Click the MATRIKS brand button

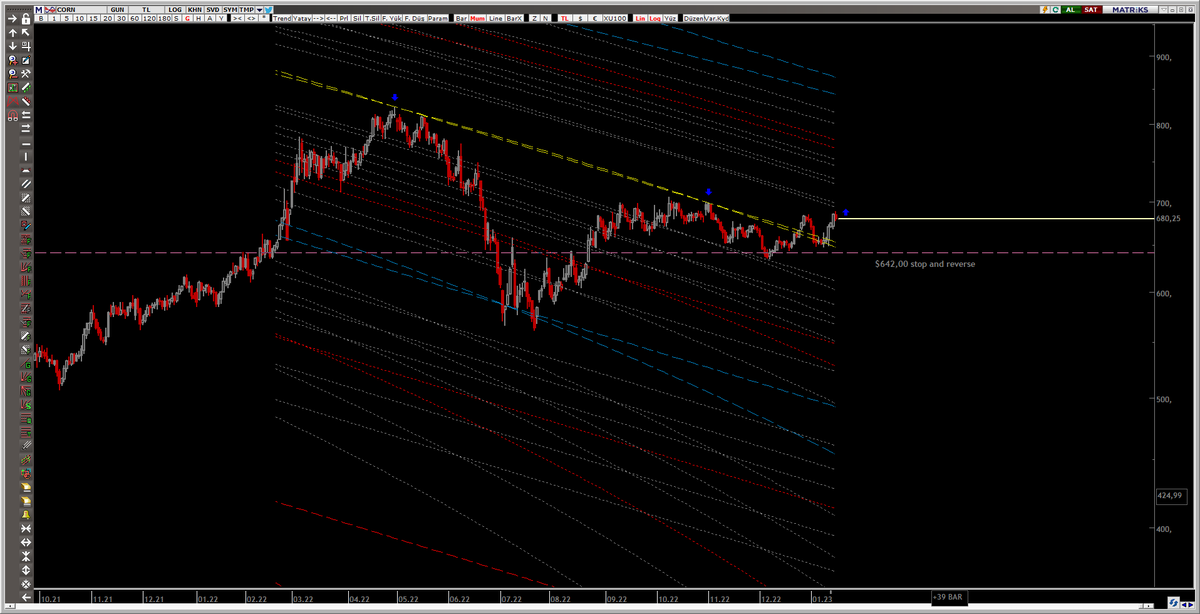coord(1130,9)
